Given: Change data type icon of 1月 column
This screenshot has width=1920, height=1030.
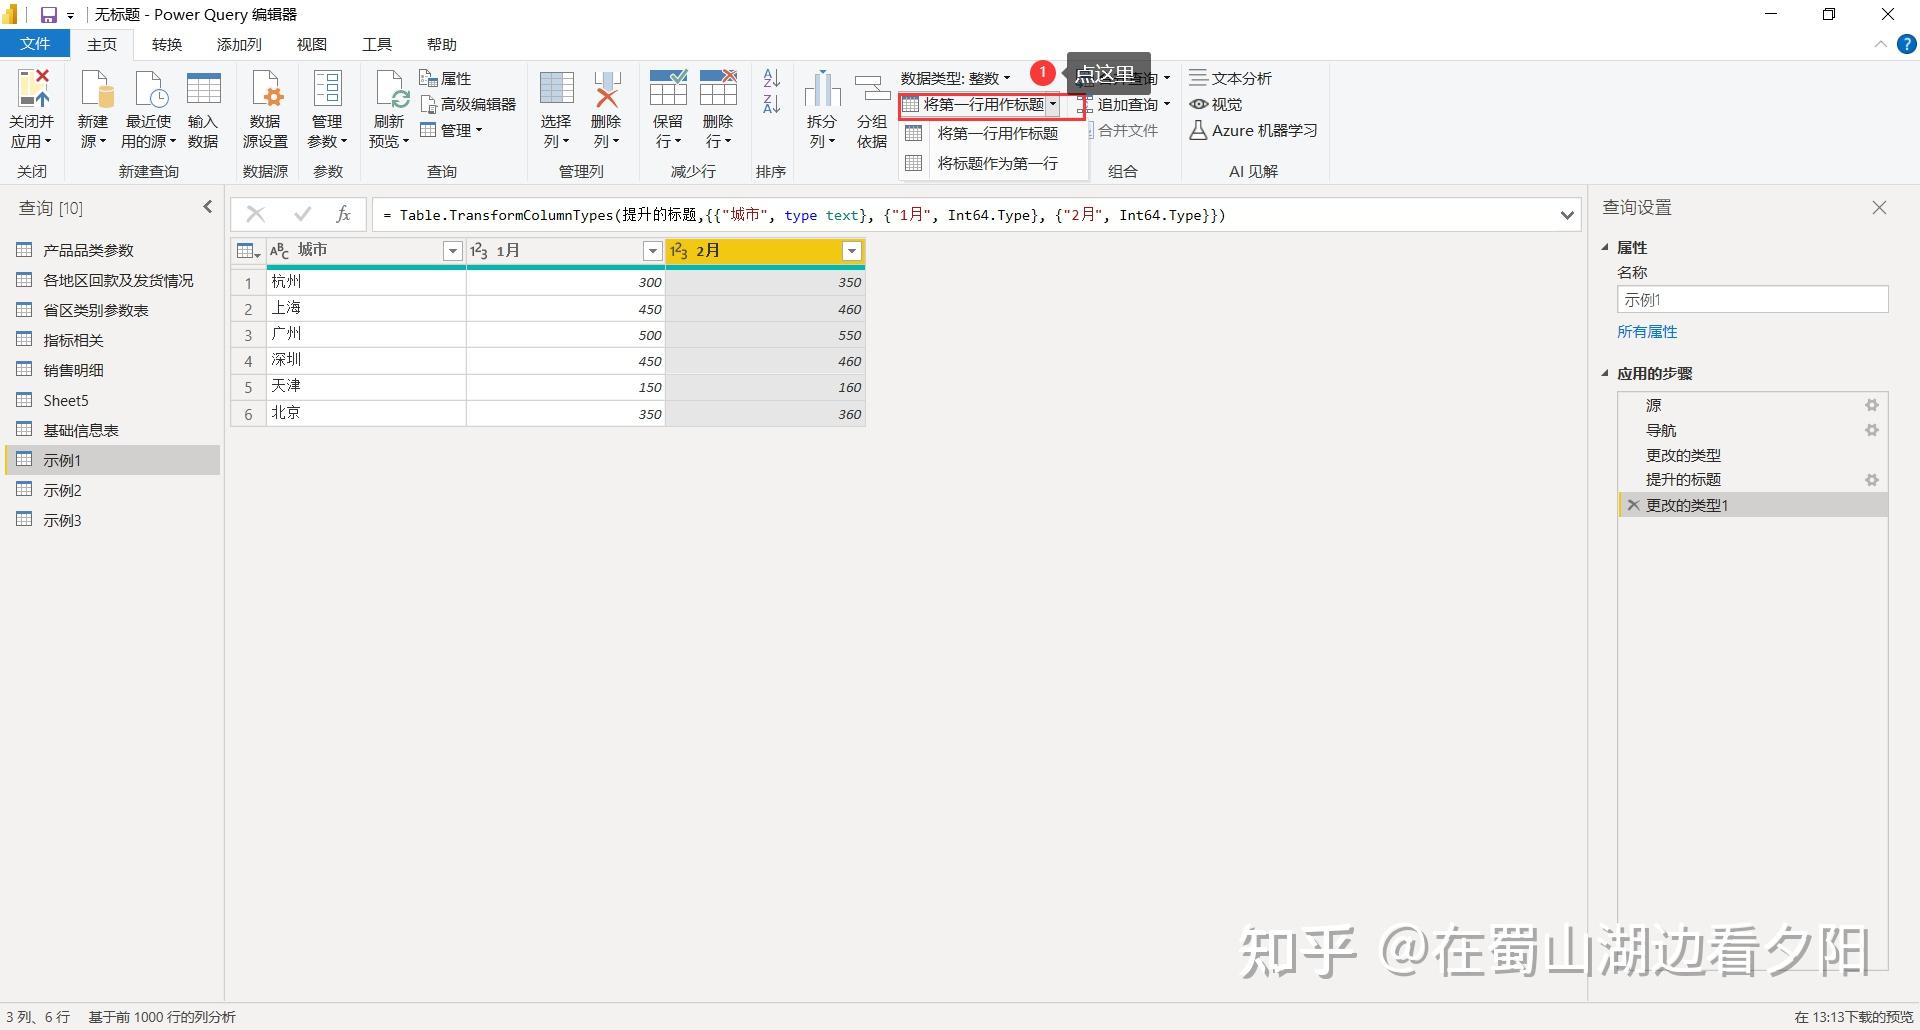Looking at the screenshot, I should coord(479,251).
